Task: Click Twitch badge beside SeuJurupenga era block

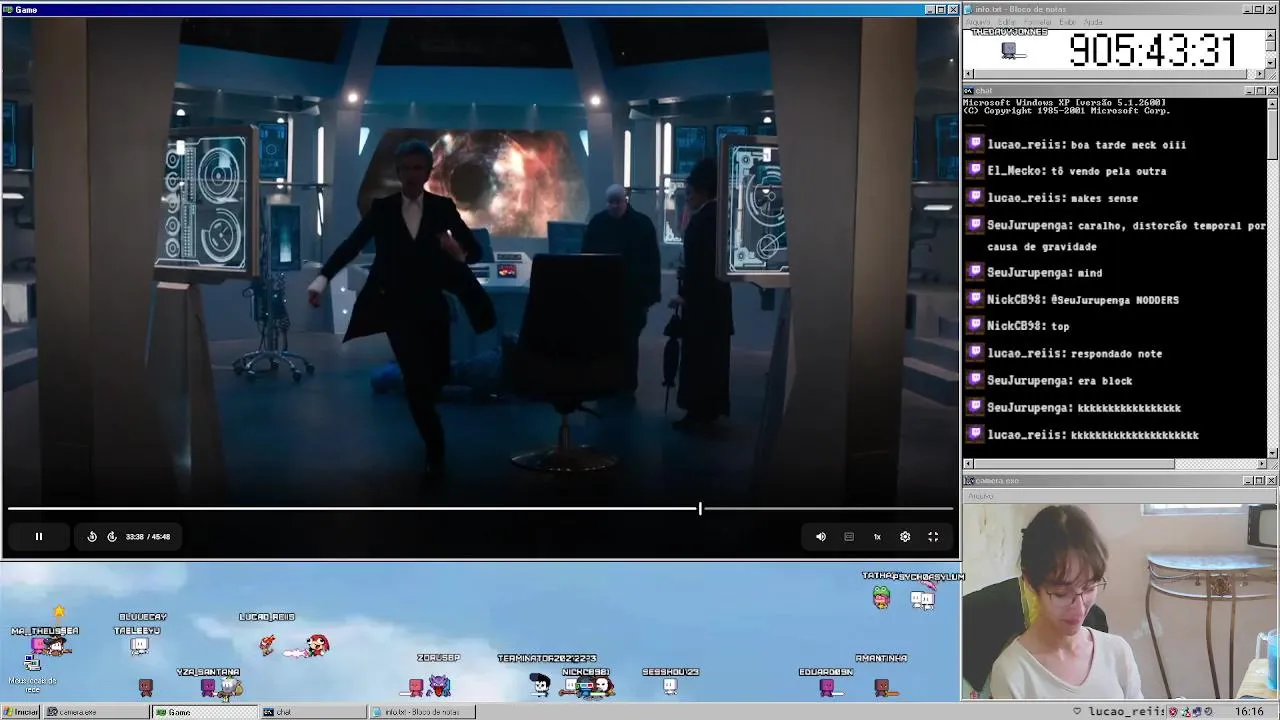Action: point(976,380)
